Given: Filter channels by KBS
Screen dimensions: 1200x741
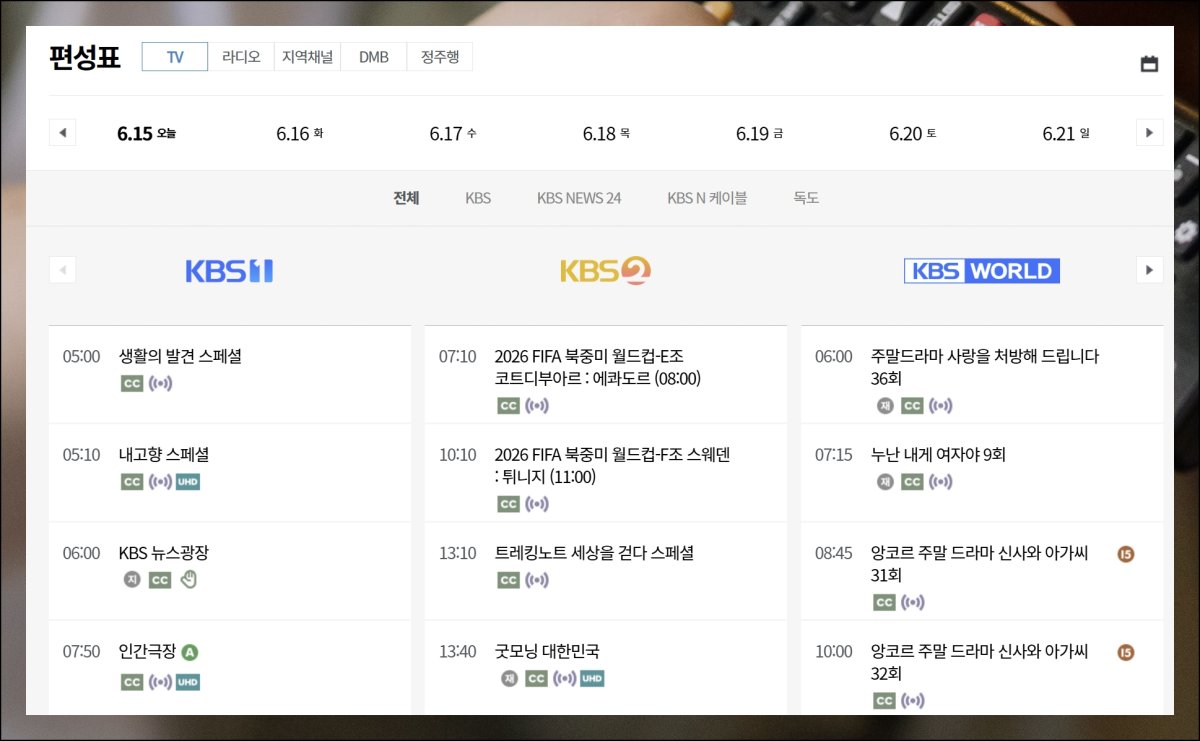Looking at the screenshot, I should [x=478, y=198].
